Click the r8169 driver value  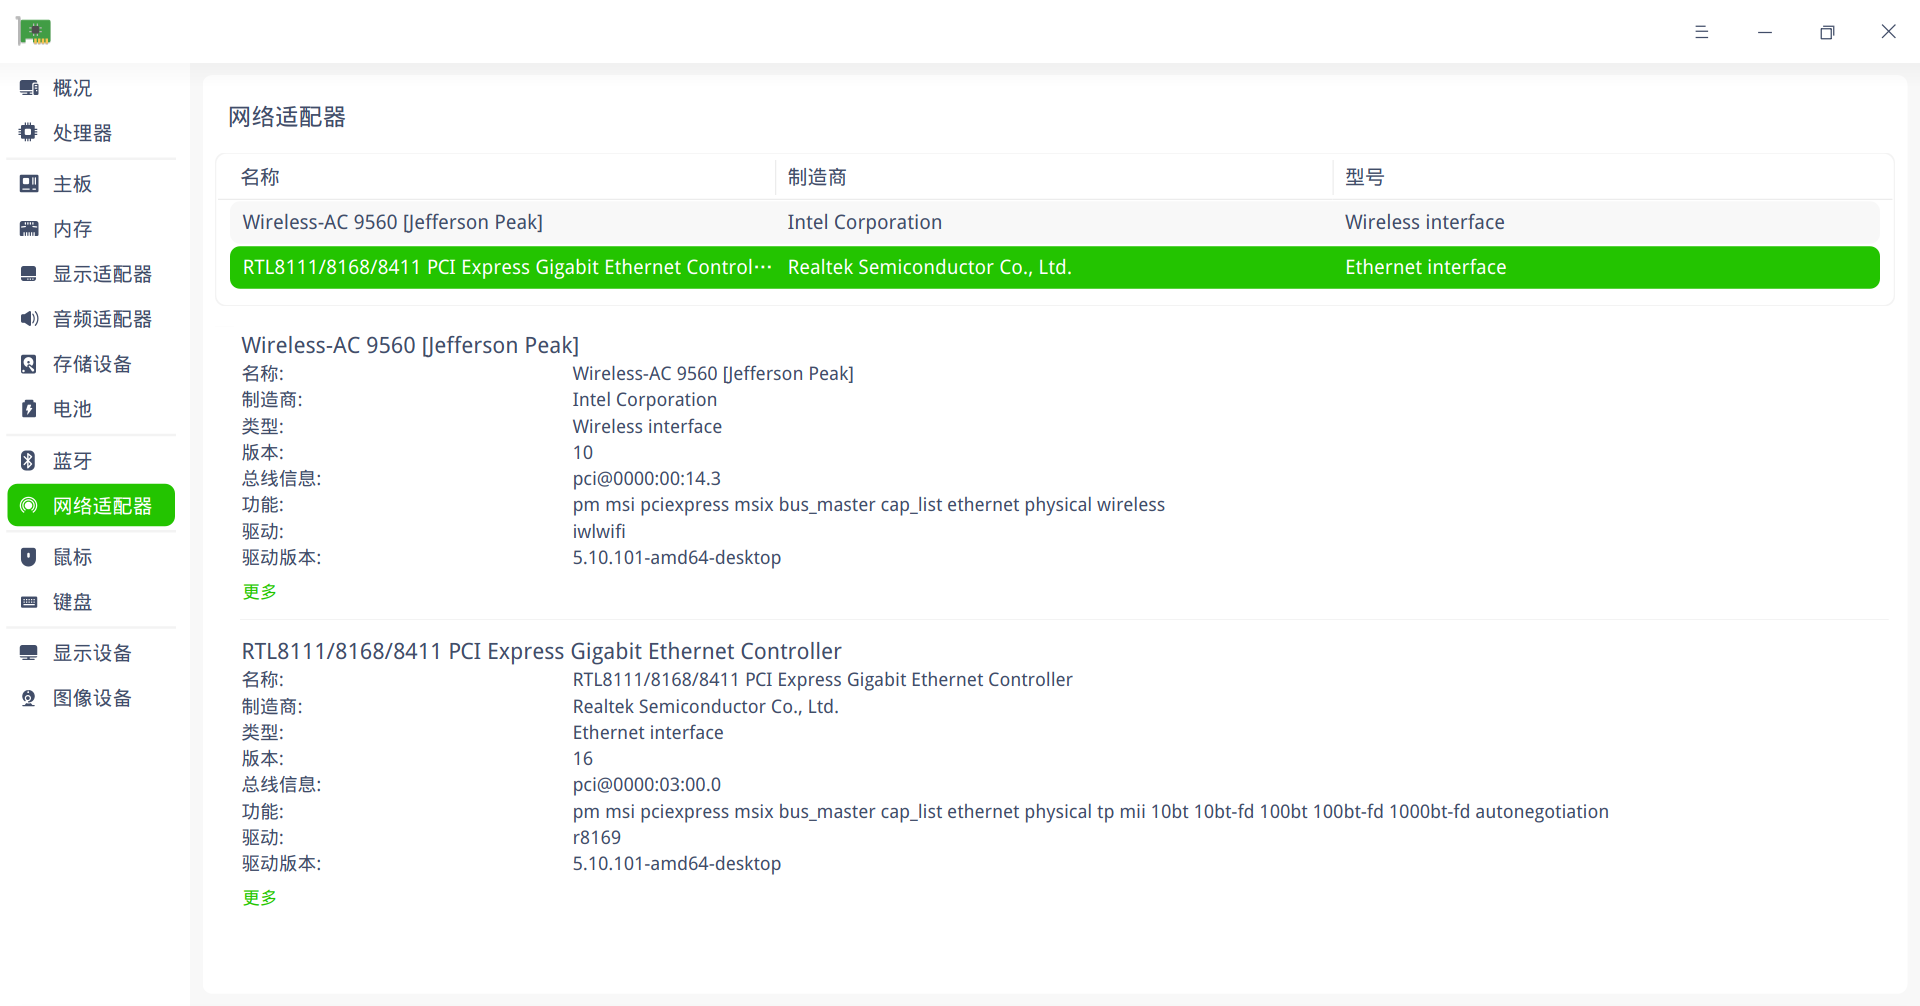597,837
